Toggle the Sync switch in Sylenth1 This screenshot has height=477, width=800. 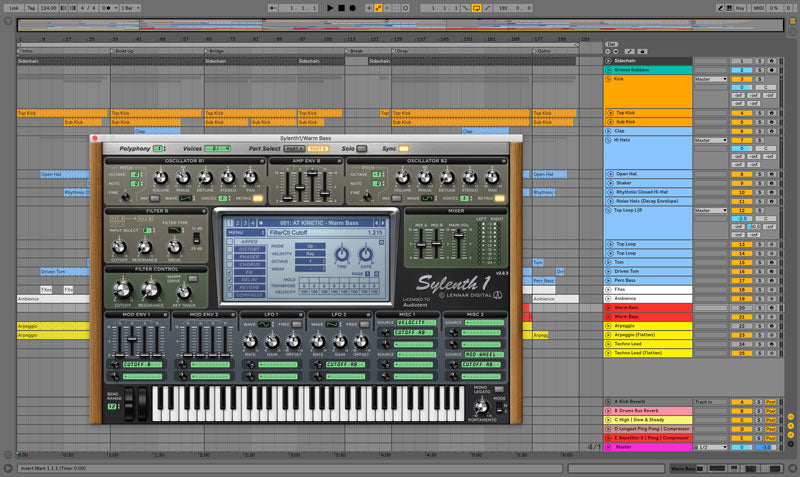pyautogui.click(x=404, y=148)
